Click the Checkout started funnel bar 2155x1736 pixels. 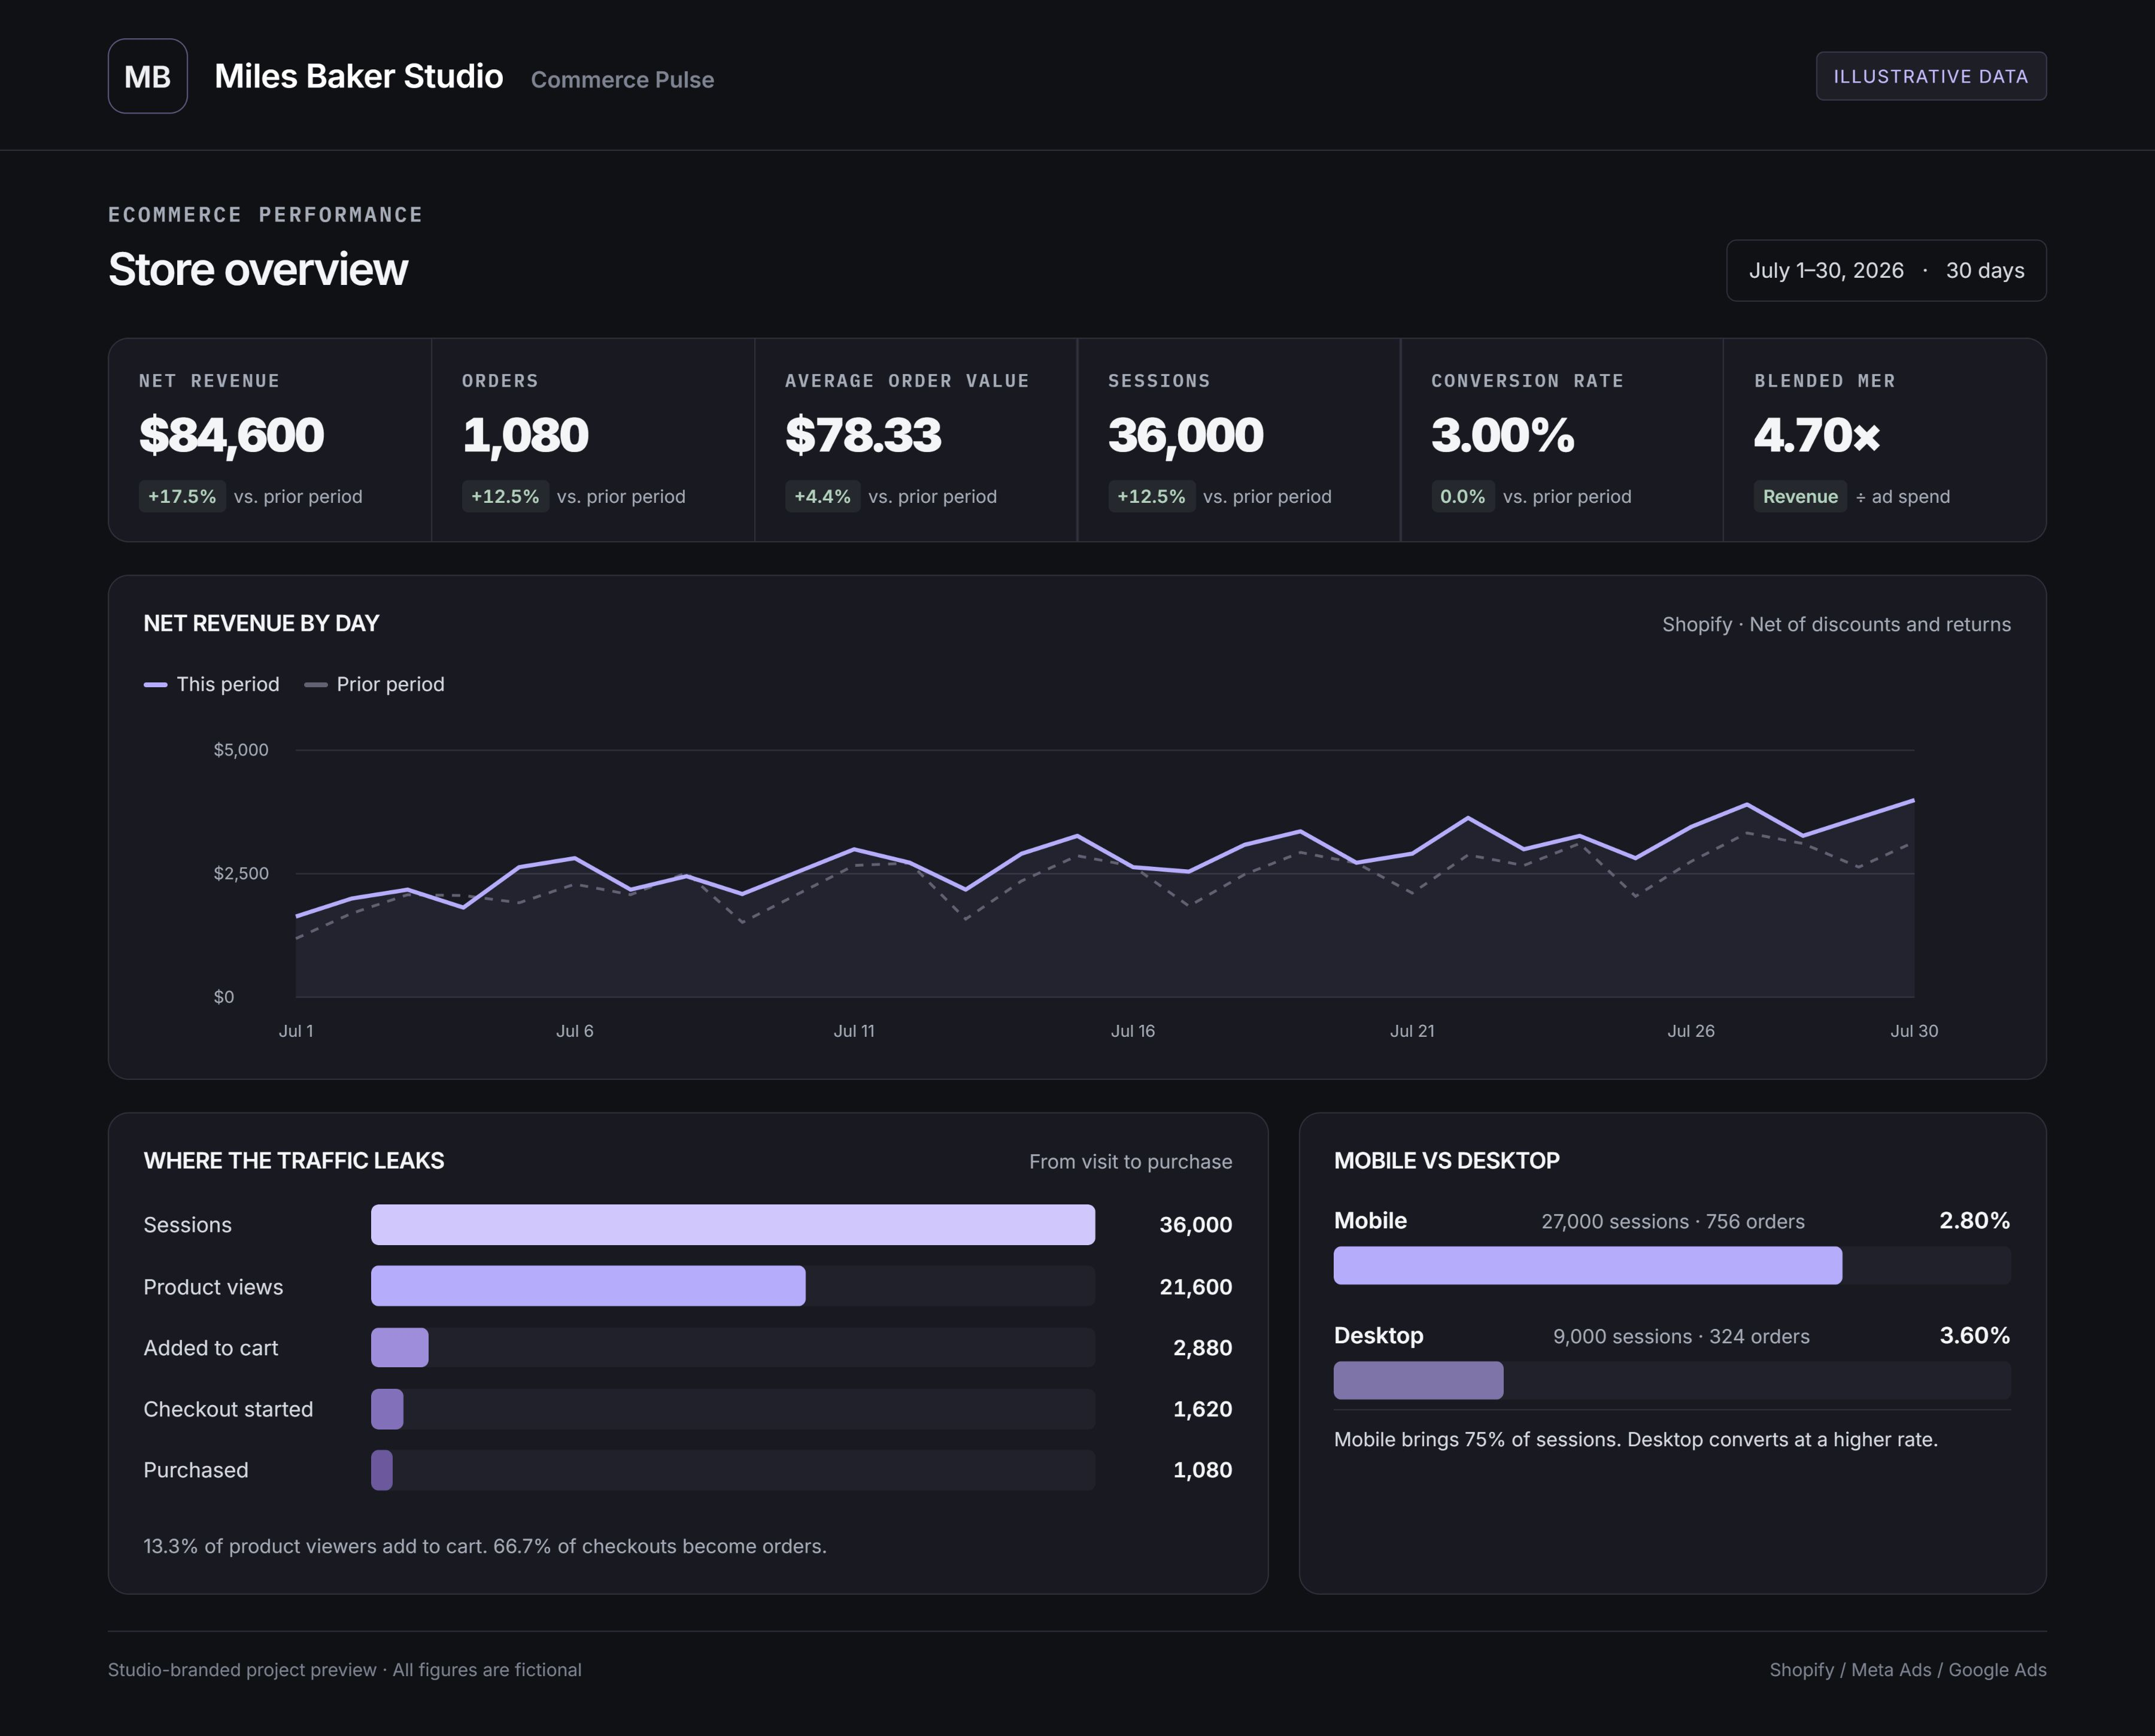pyautogui.click(x=387, y=1409)
